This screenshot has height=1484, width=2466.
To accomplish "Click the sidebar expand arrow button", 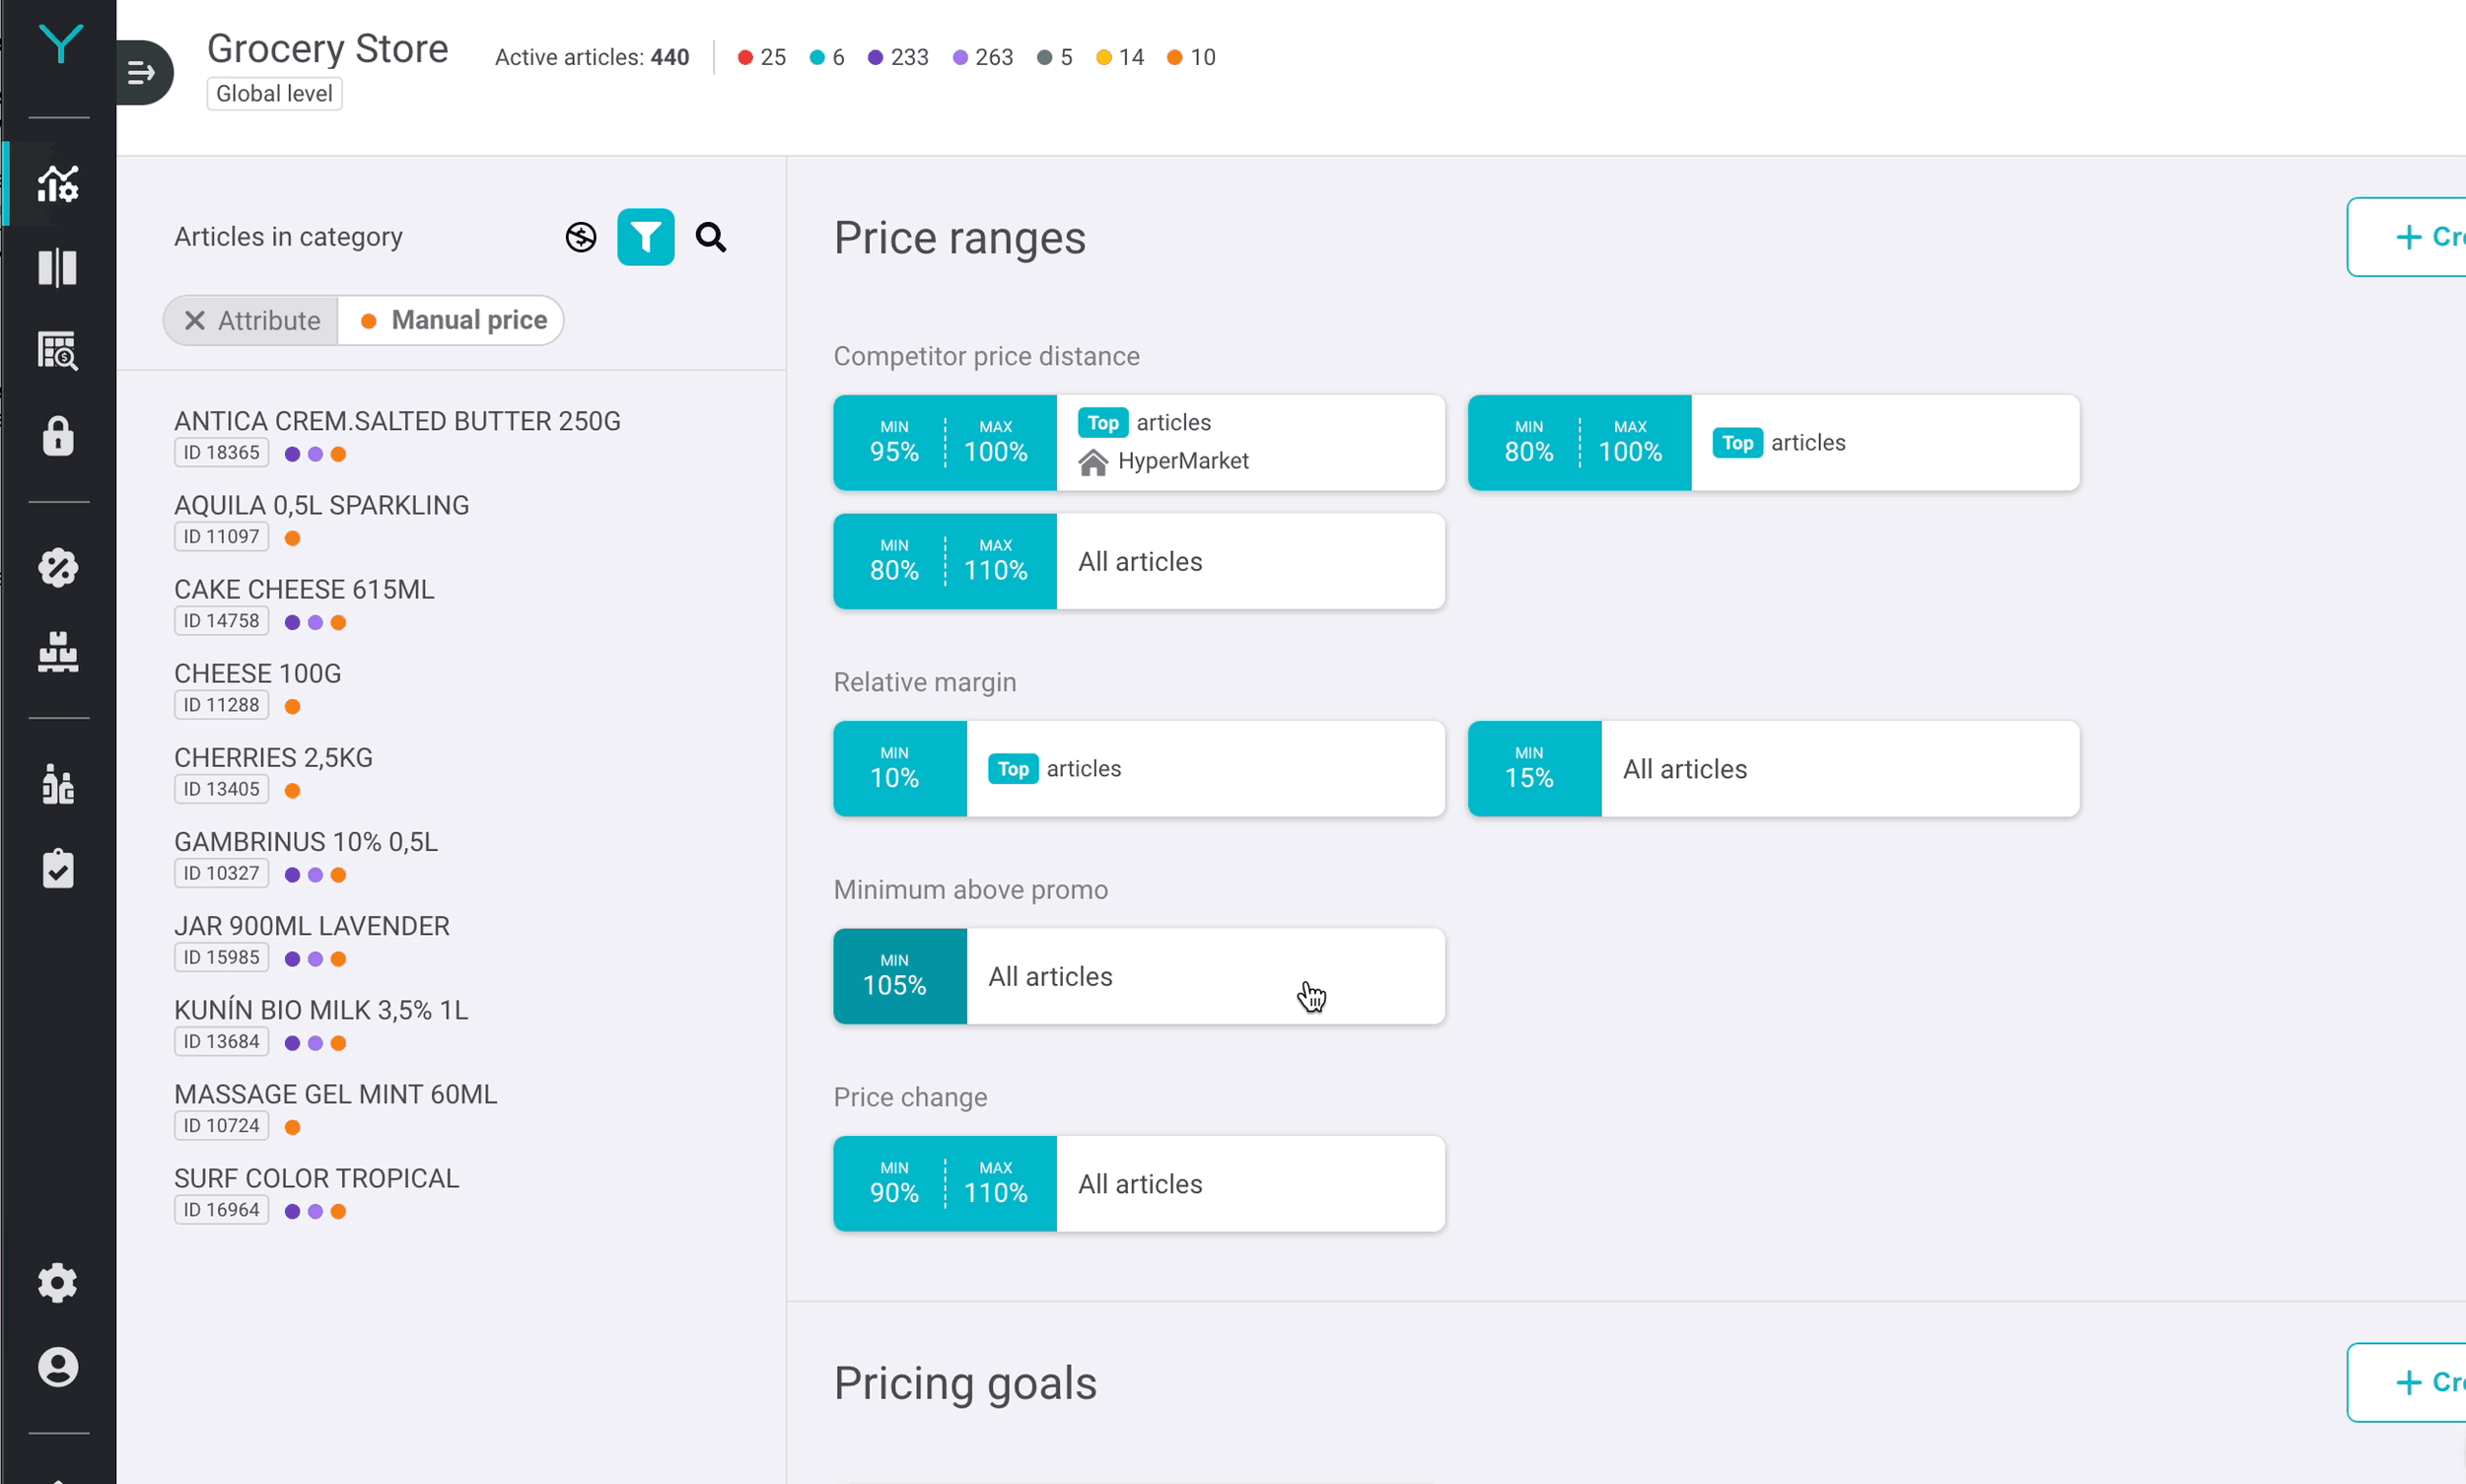I will point(142,72).
